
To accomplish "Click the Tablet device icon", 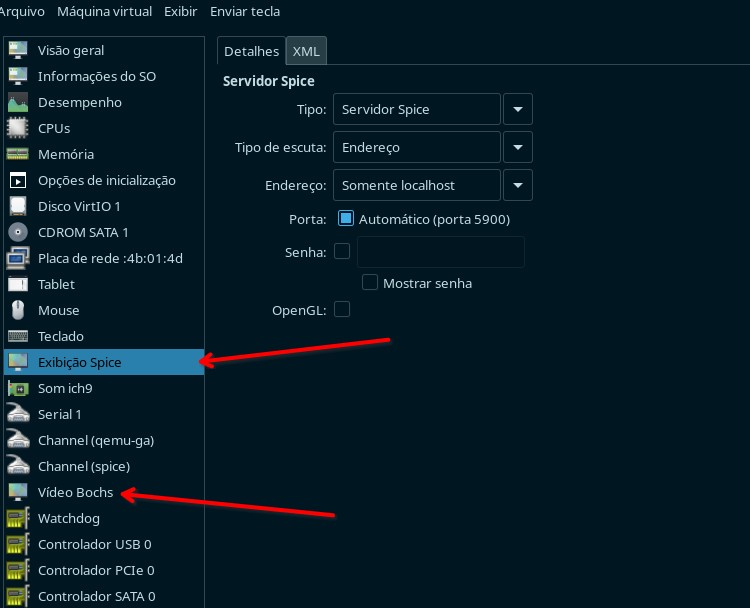I will coord(18,284).
